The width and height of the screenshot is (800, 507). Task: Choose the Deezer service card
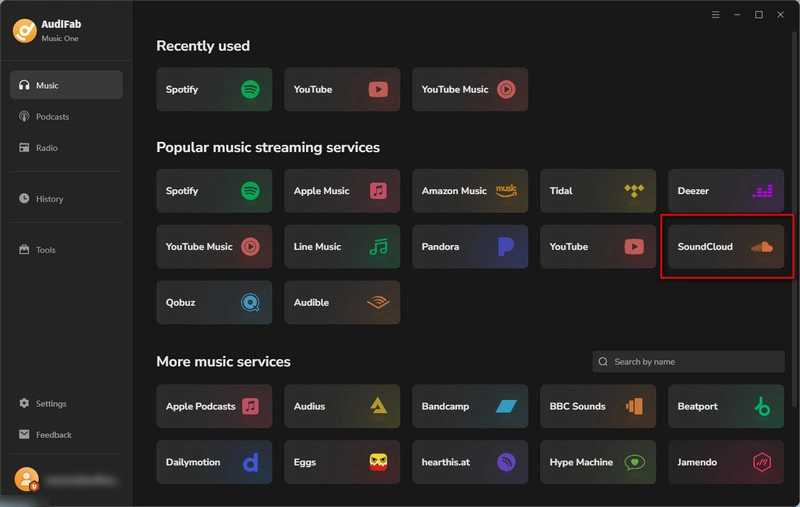pos(726,191)
